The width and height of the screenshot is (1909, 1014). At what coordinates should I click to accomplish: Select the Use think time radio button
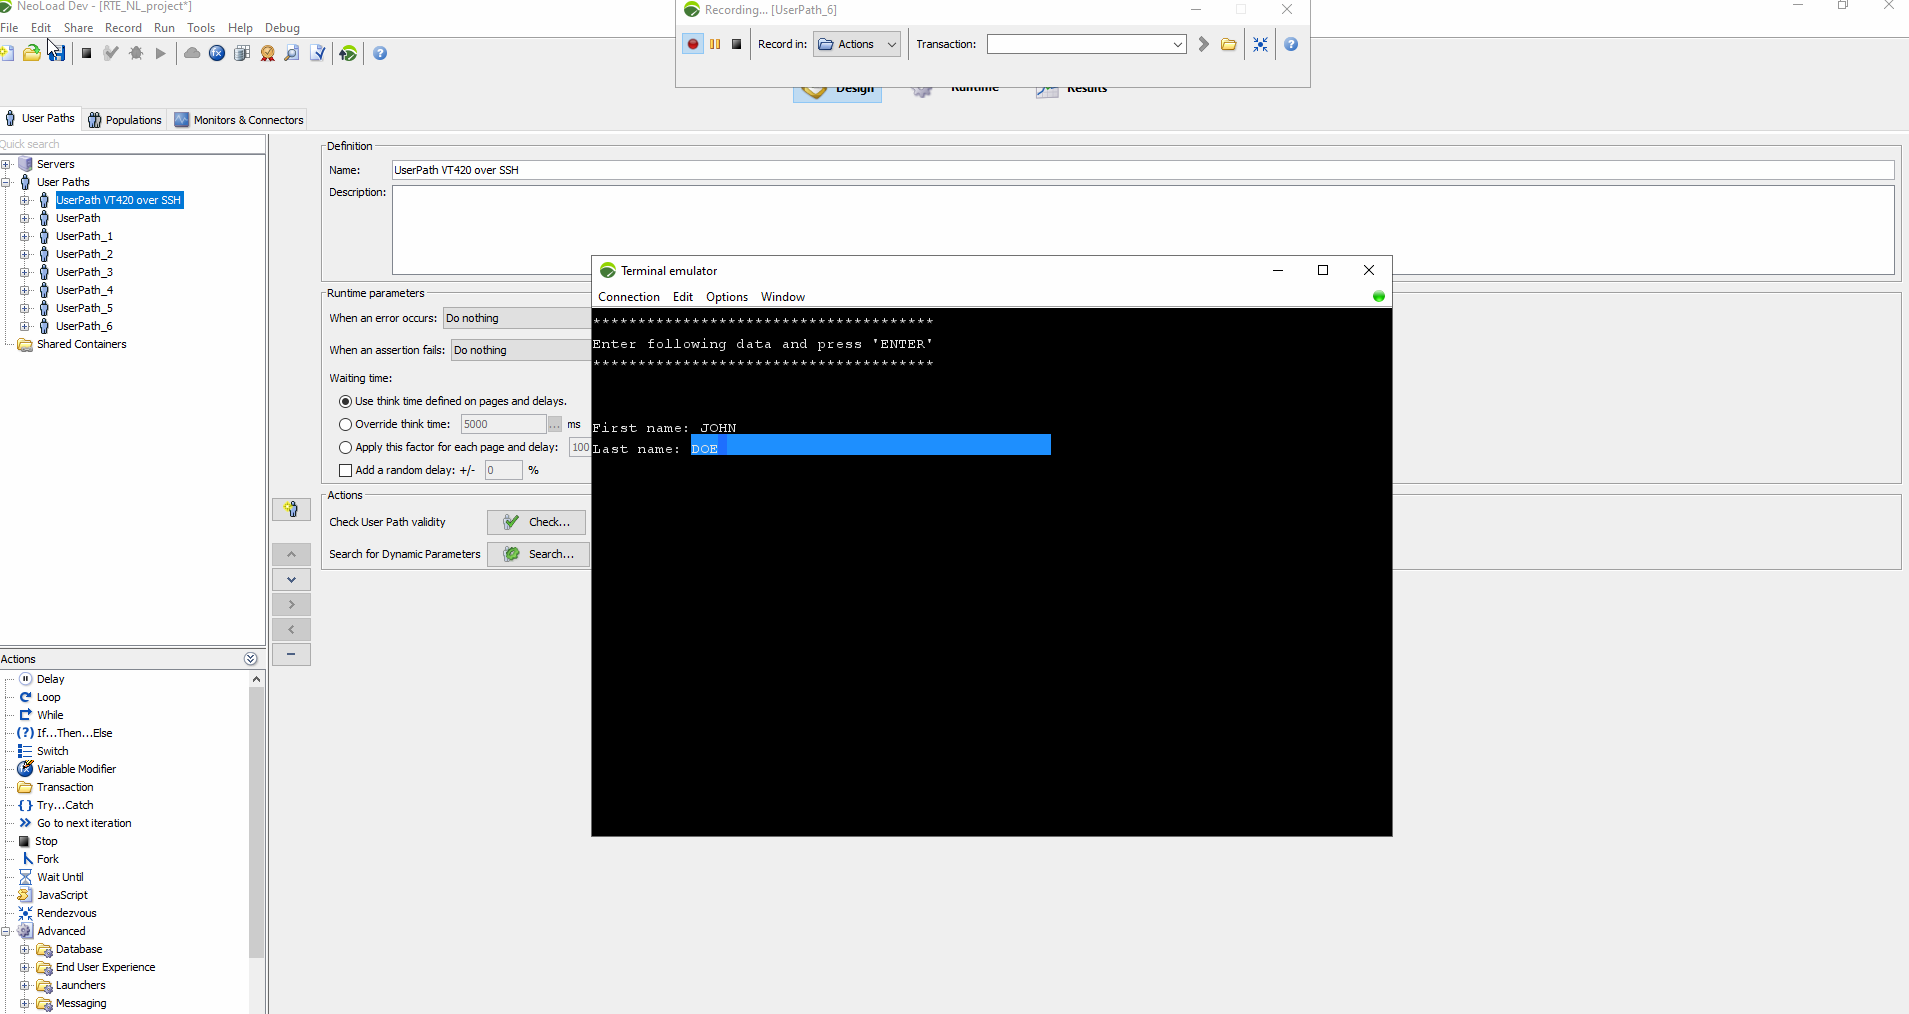click(x=345, y=401)
